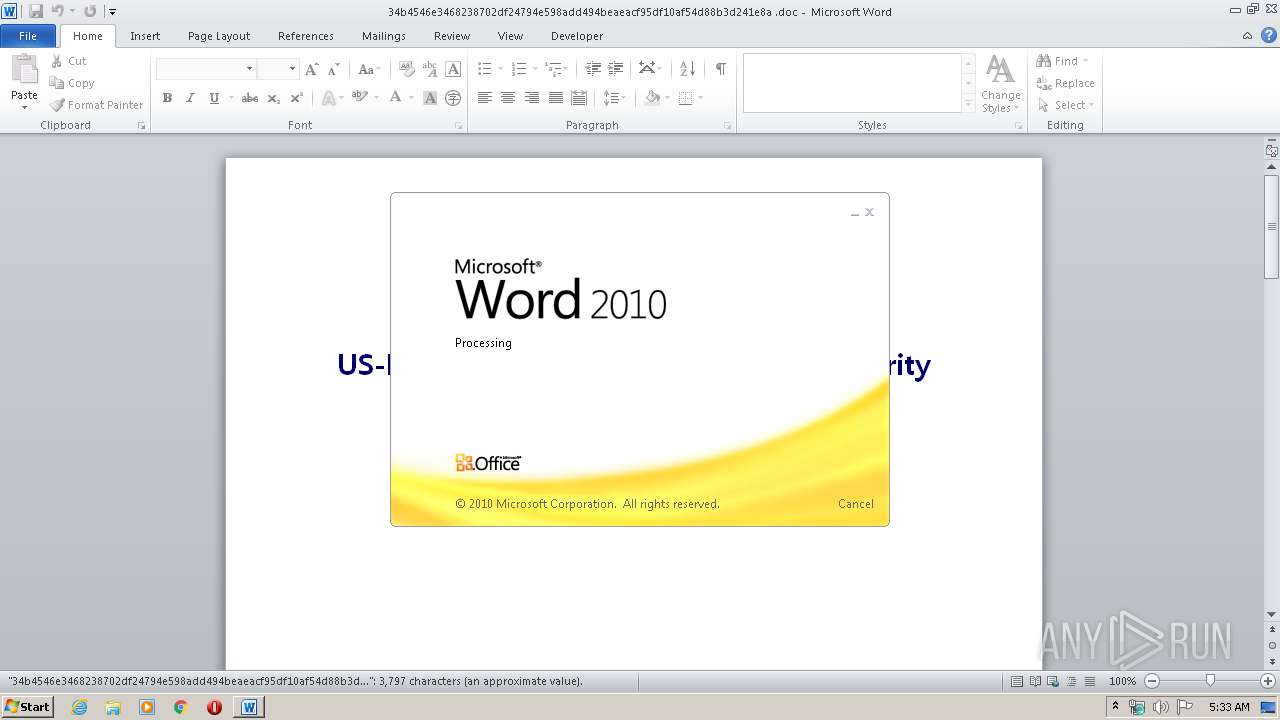
Task: Click the Increase Indent icon
Action: 616,69
